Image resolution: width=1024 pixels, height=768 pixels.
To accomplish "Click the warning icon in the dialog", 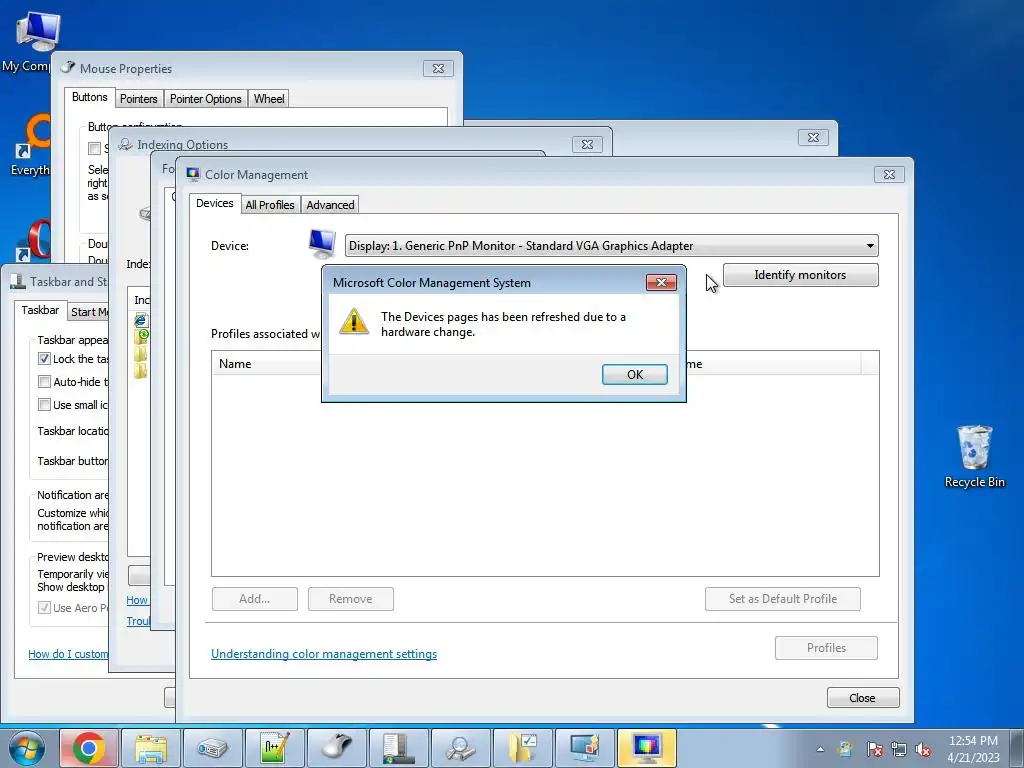I will 354,321.
